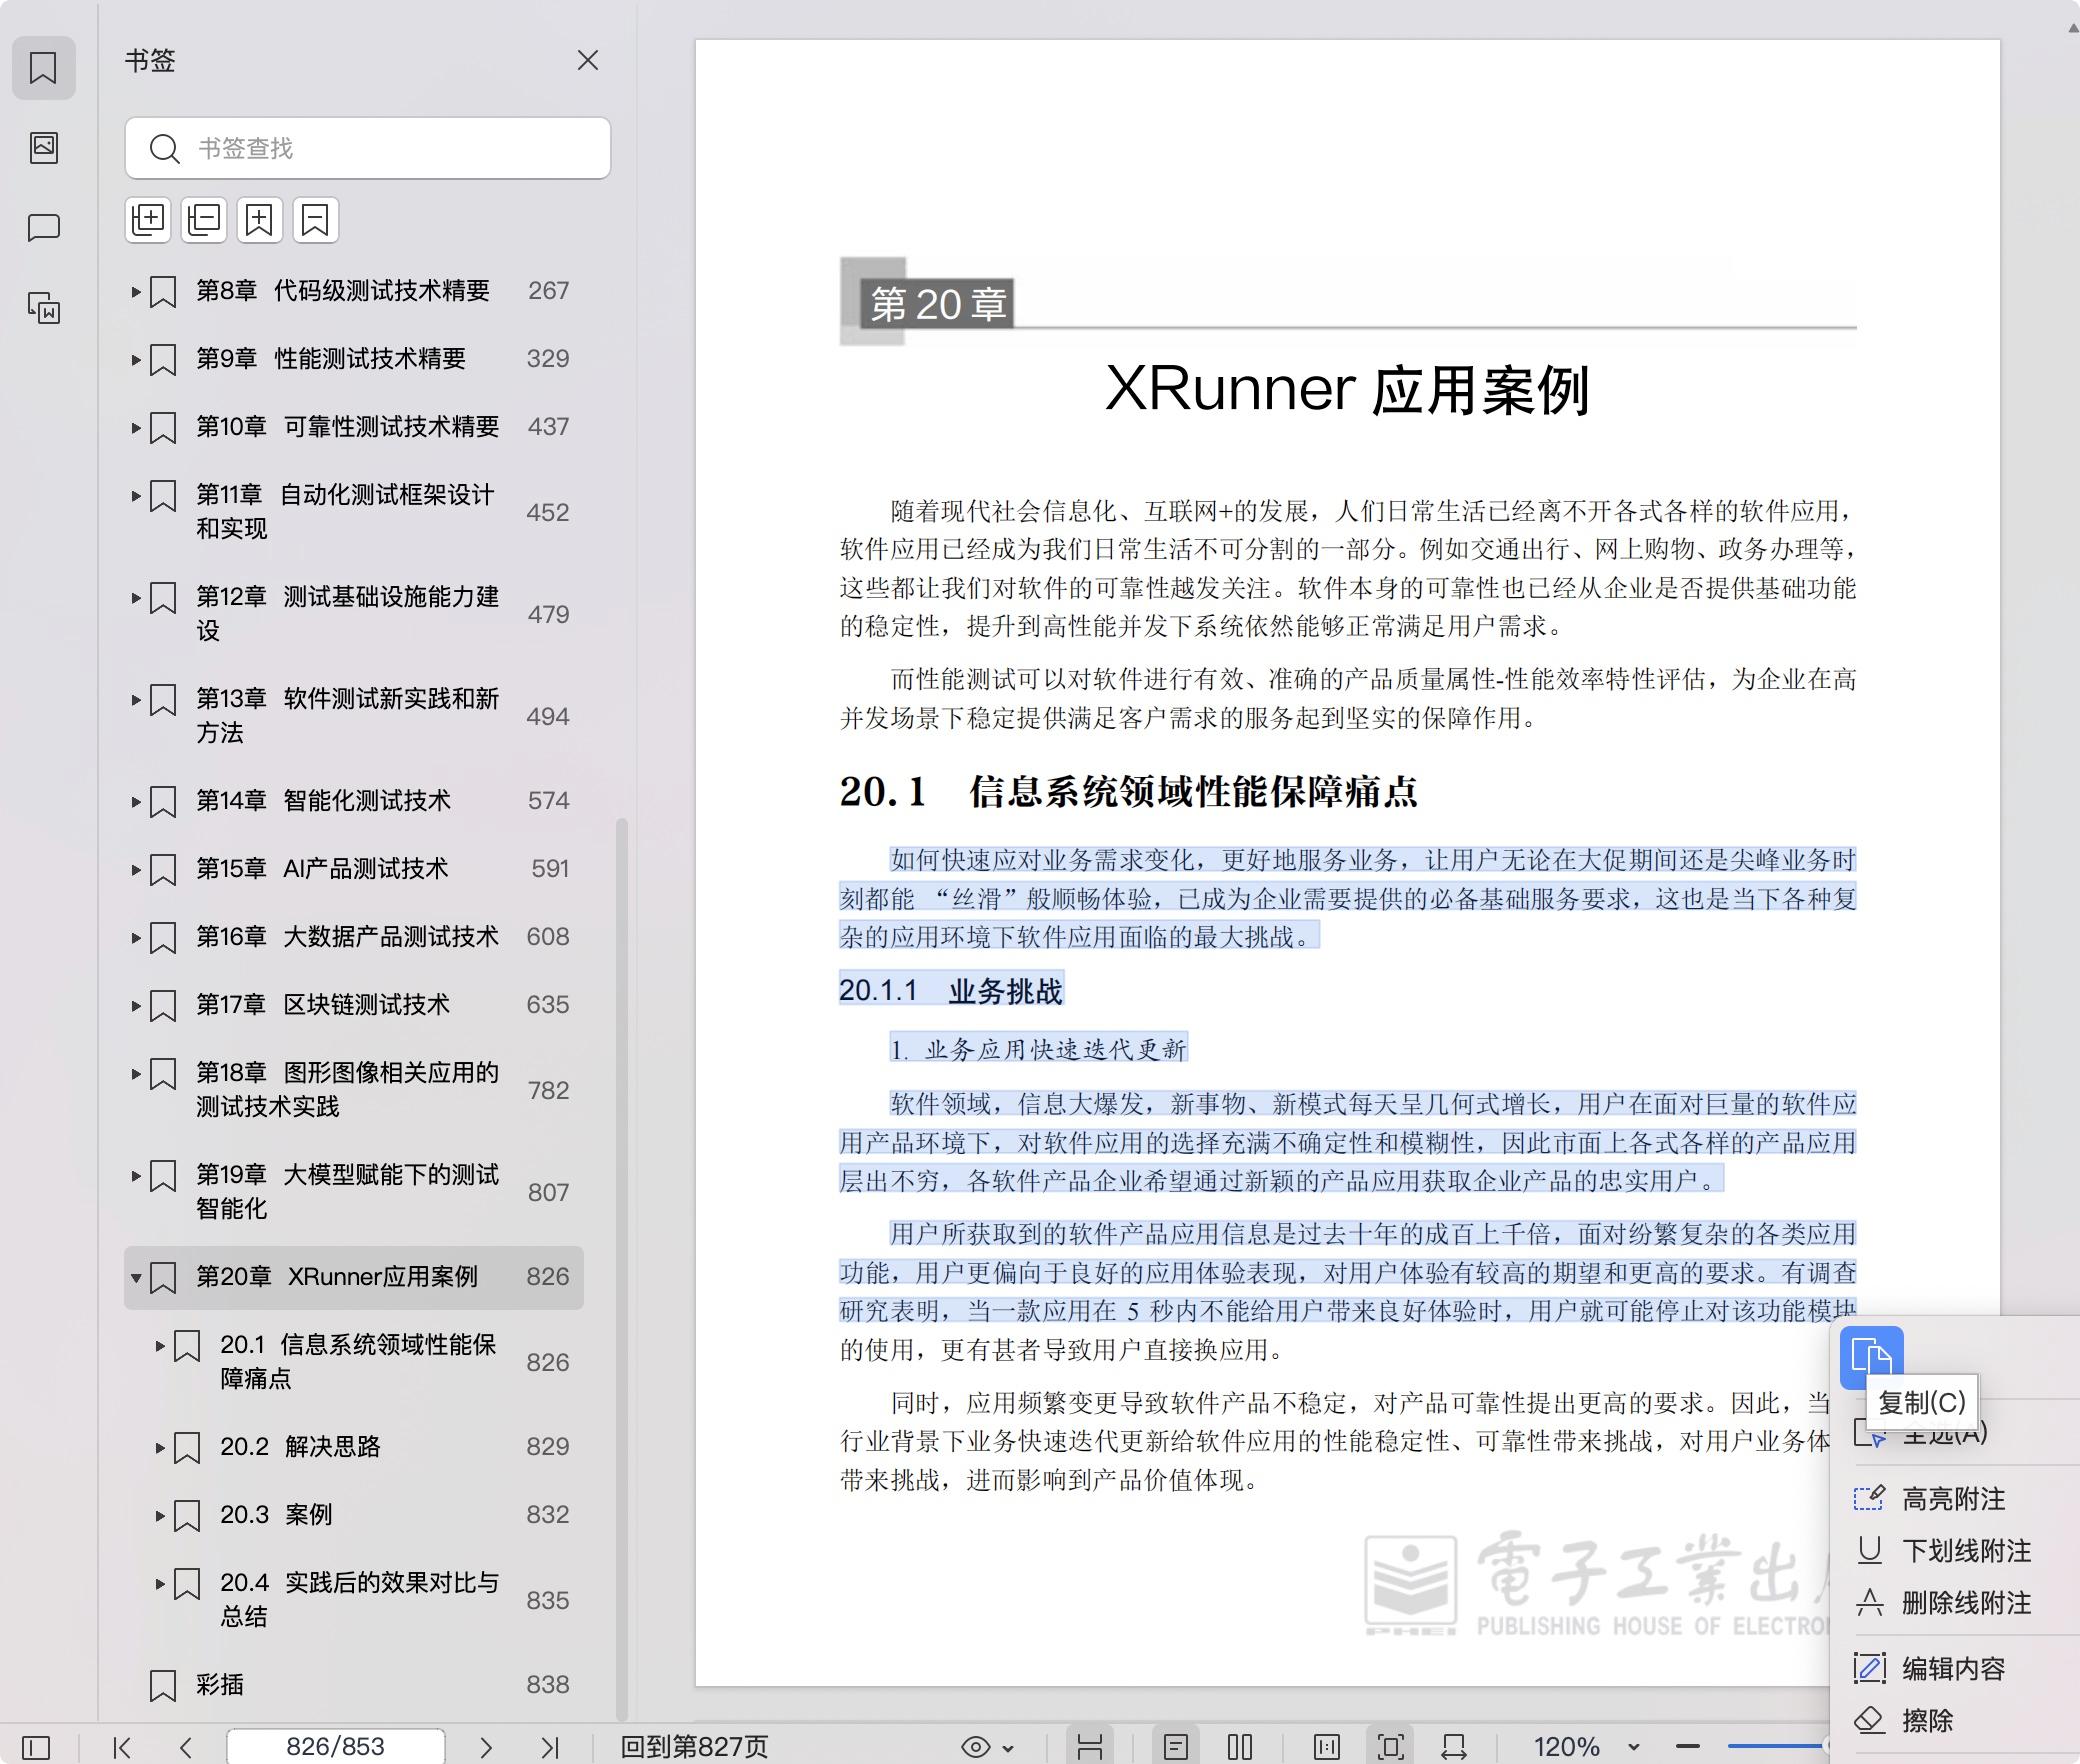Open the comments panel icon
2080x1764 pixels.
(44, 227)
